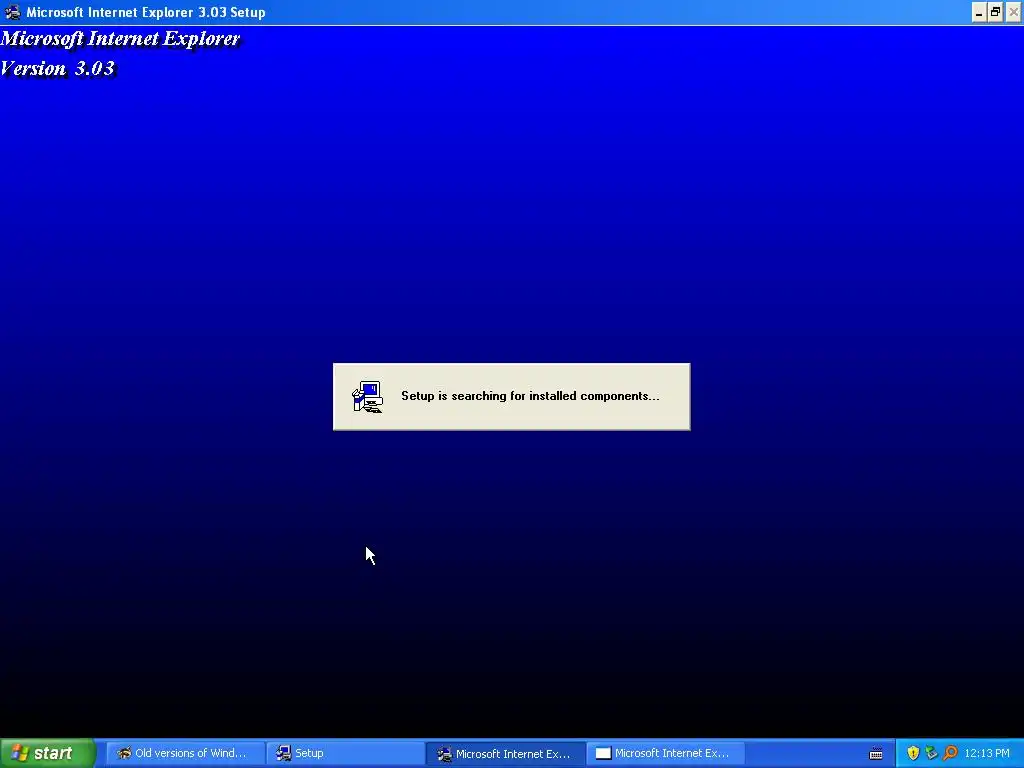
Task: Activate the selected Microsoft Internet Explorer setup taskbar button
Action: click(505, 753)
